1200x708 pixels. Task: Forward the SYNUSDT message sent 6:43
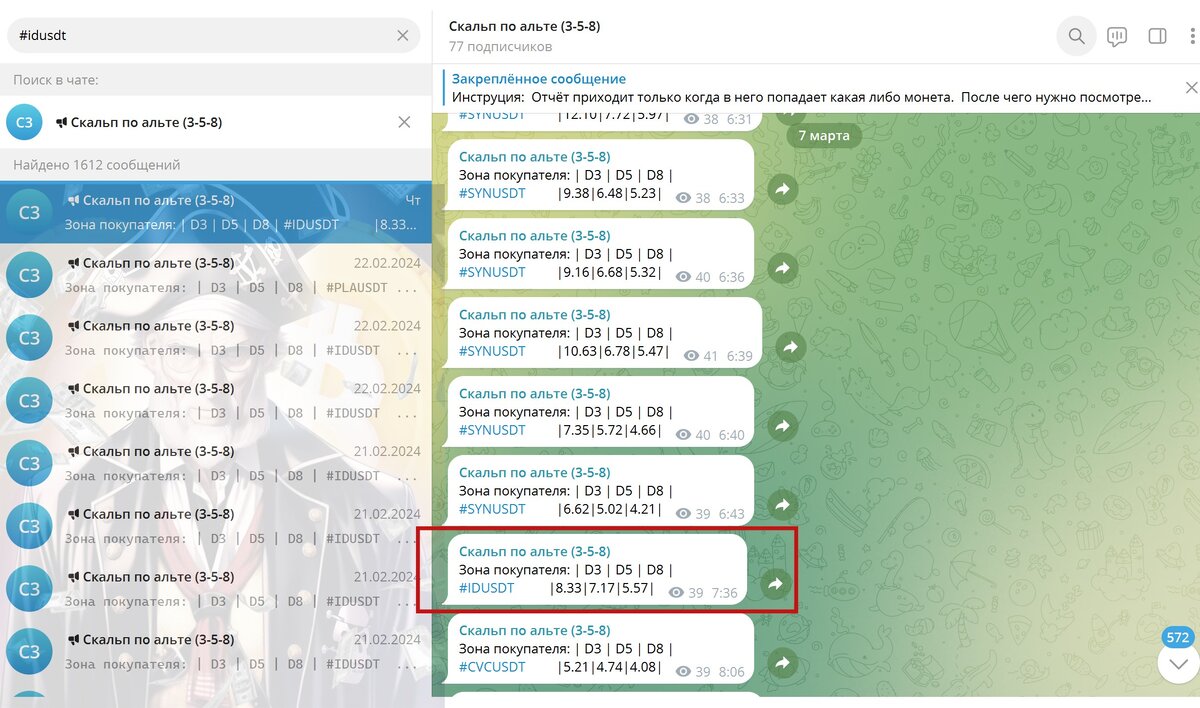(x=783, y=505)
